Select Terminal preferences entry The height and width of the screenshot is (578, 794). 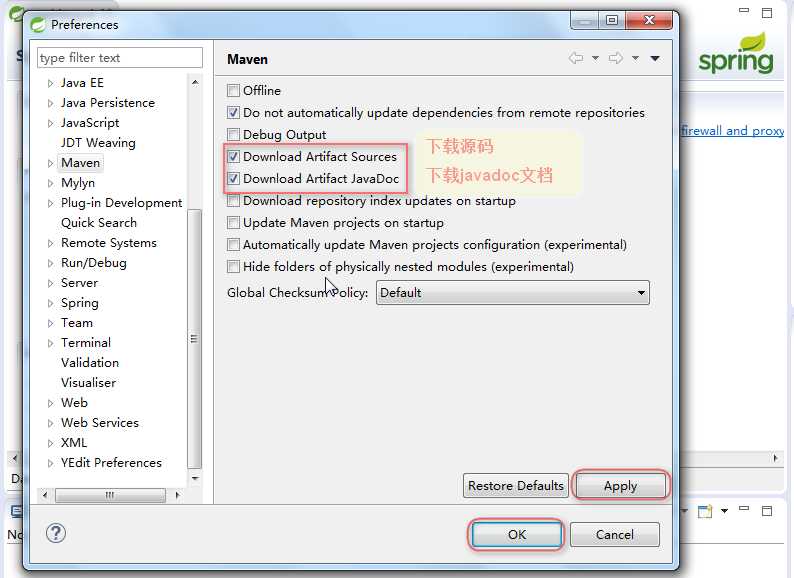(x=86, y=343)
